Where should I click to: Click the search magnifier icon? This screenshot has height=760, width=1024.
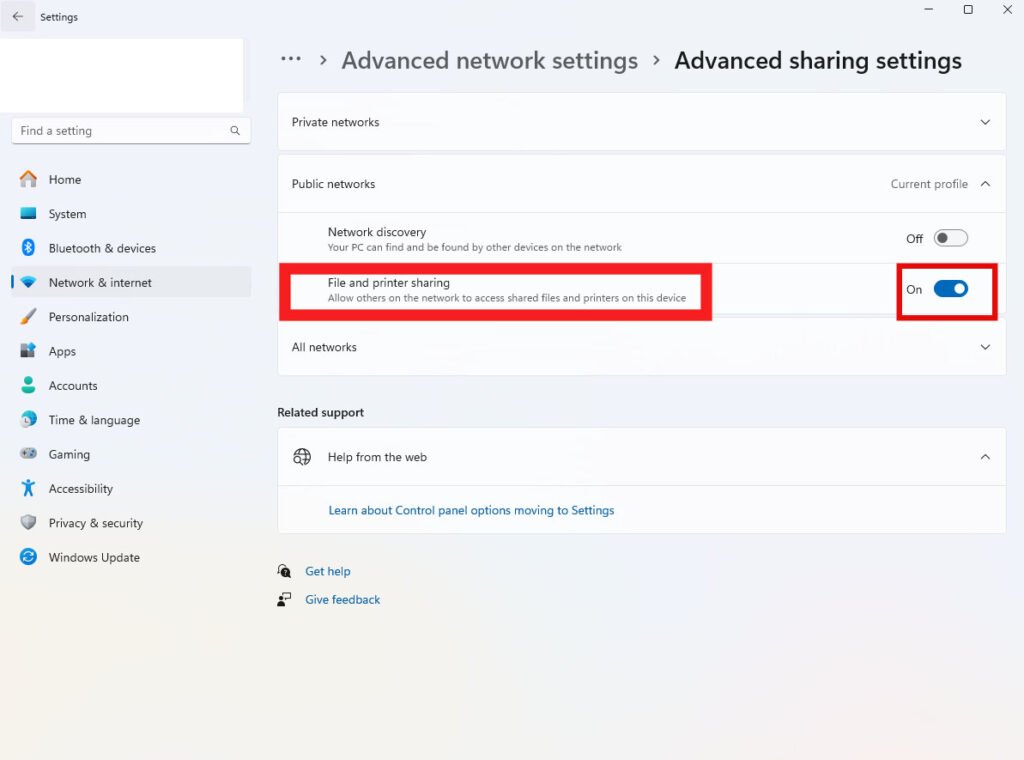tap(235, 131)
